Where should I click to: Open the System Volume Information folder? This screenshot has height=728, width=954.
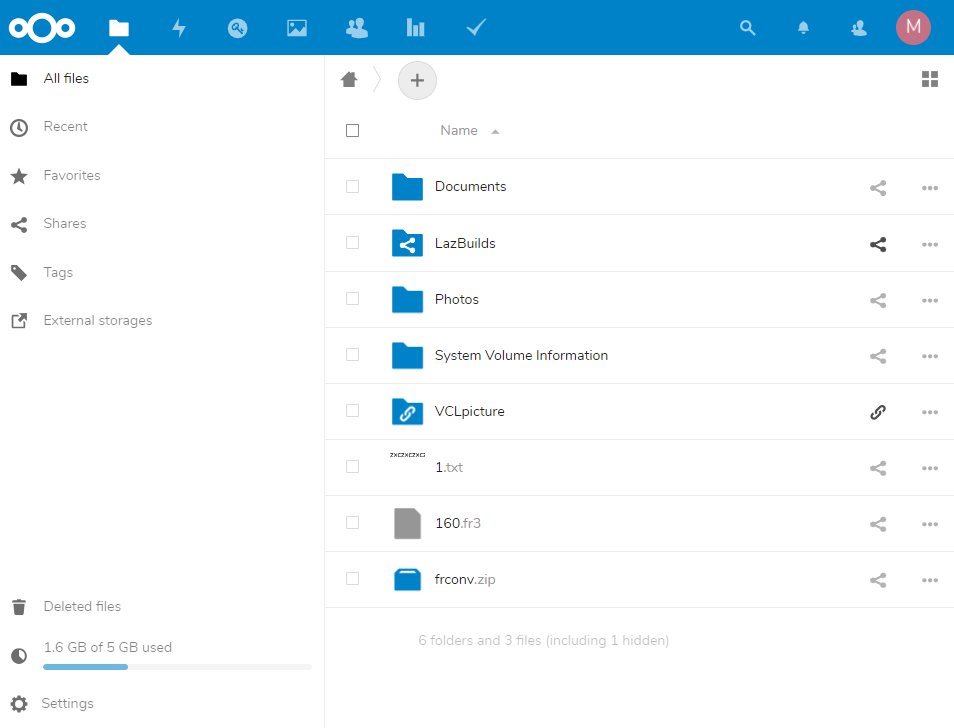click(520, 355)
